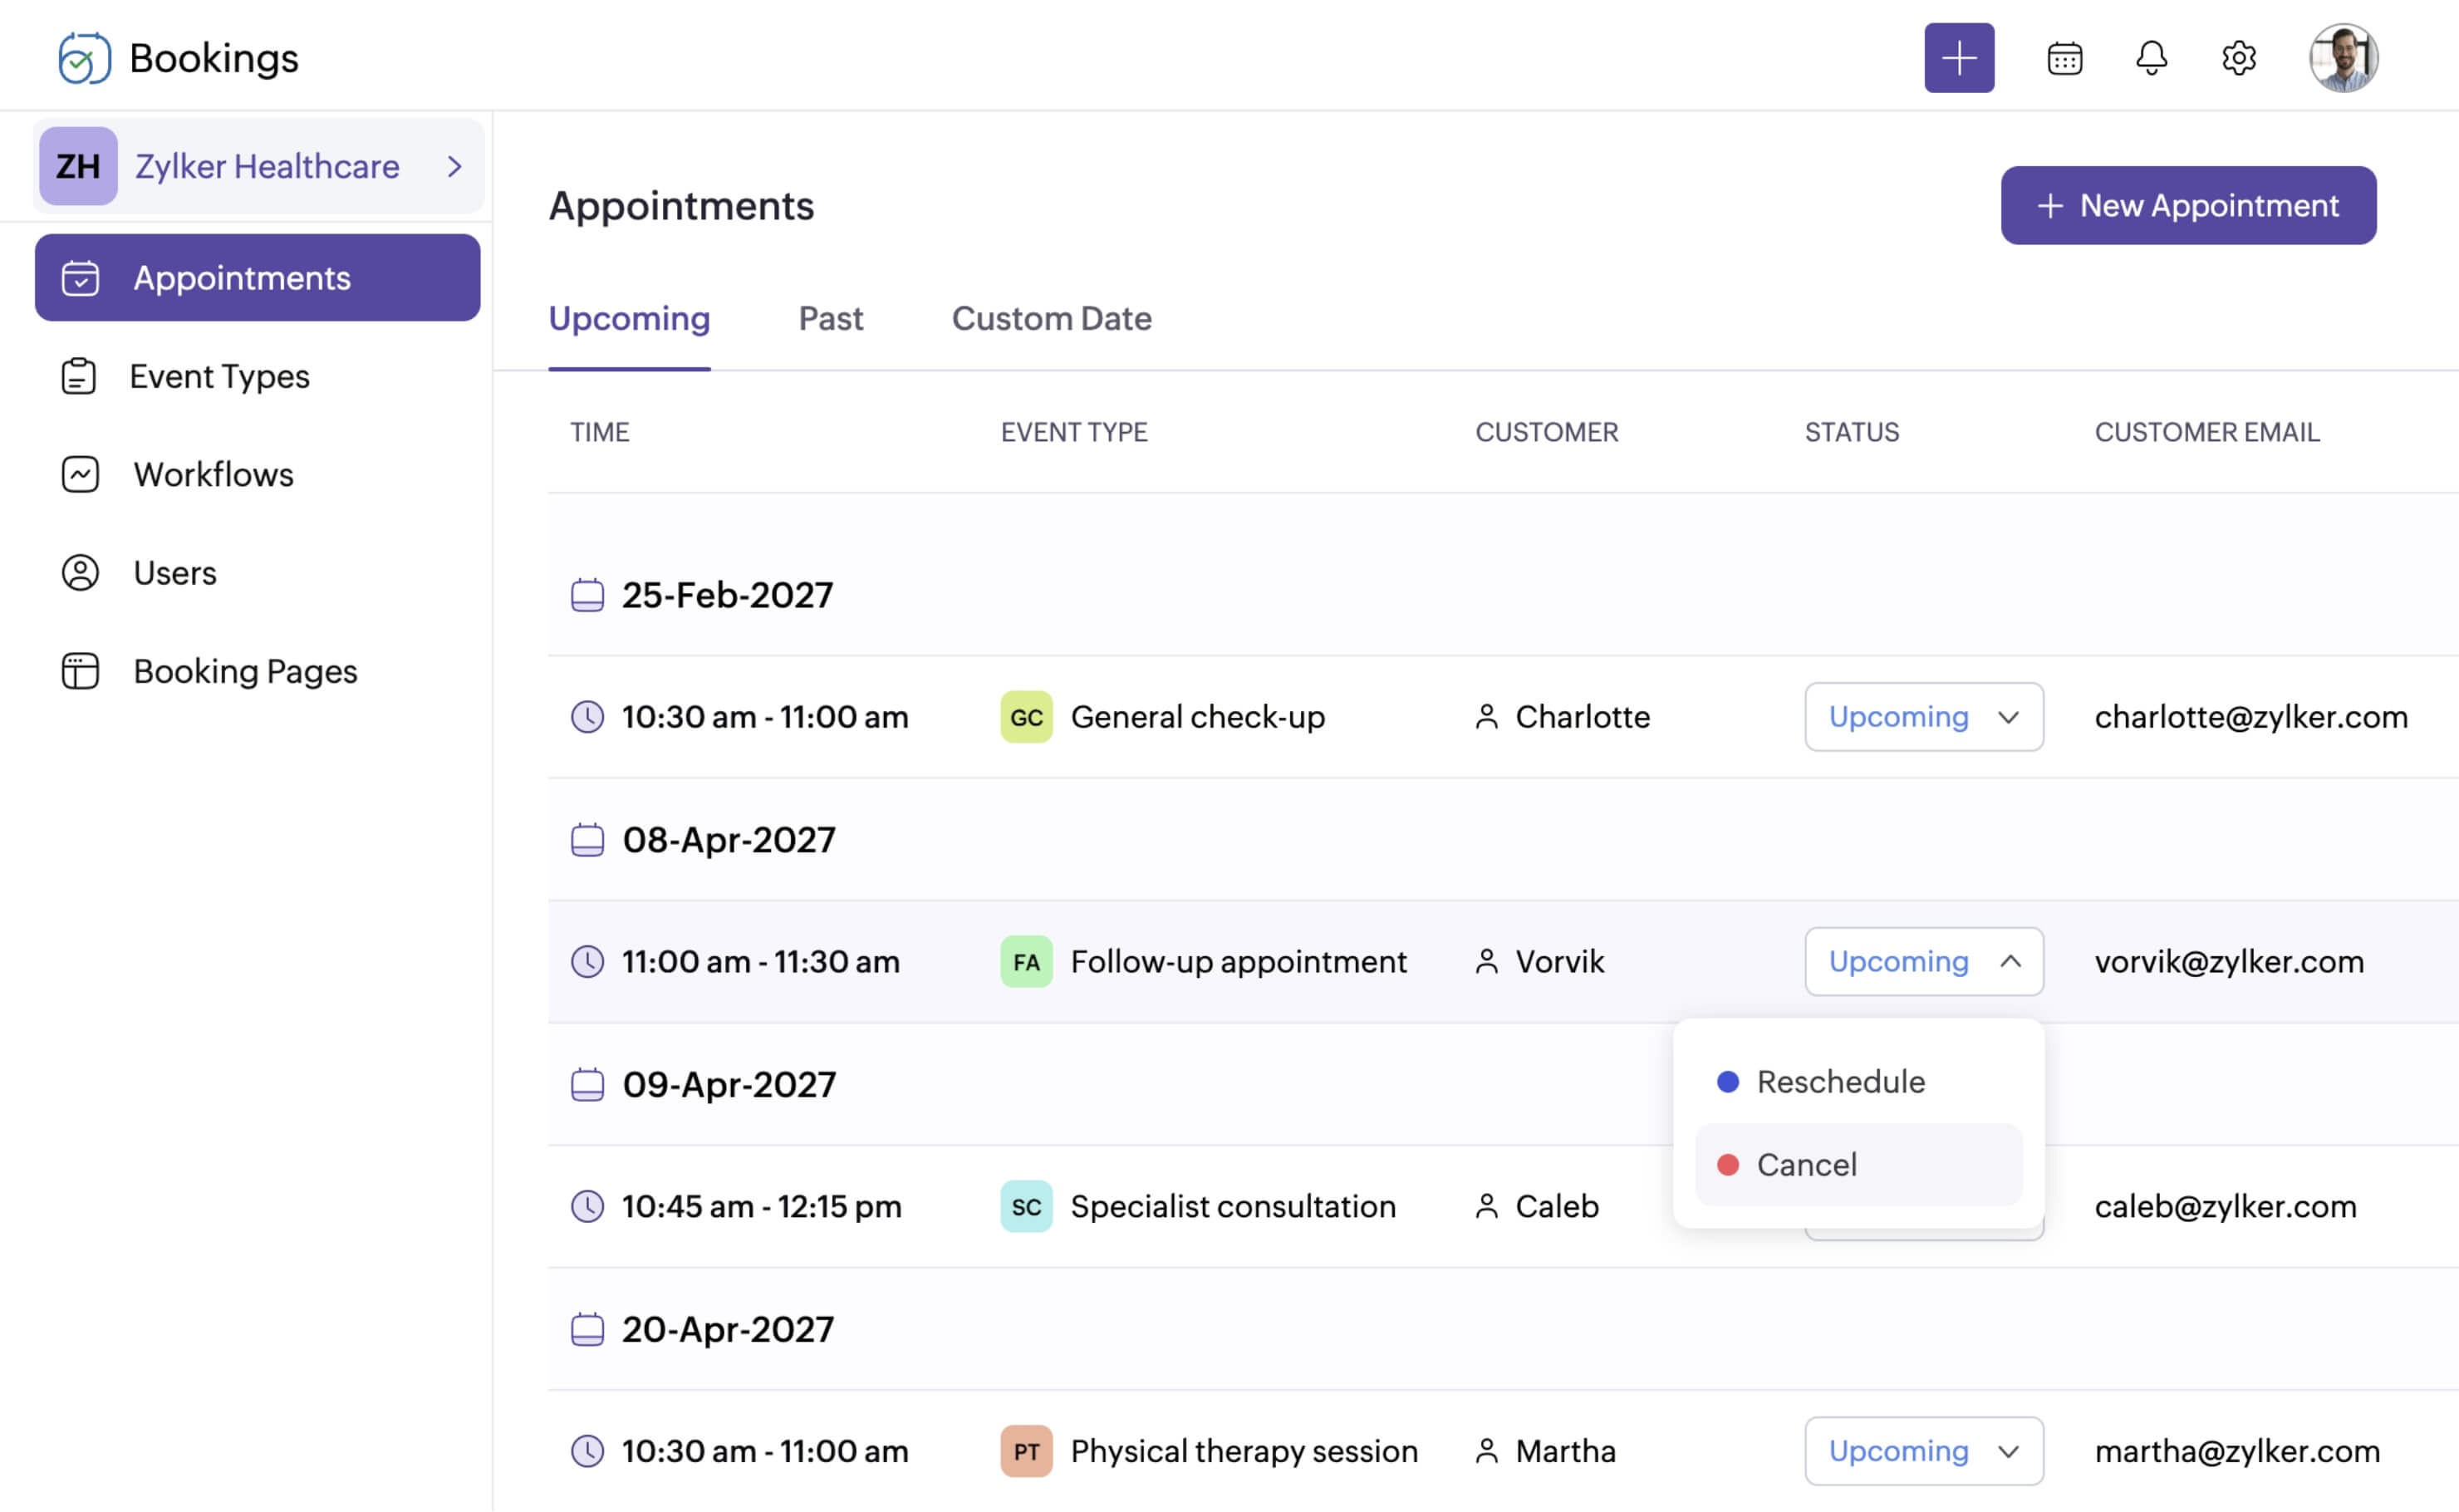Open Event Types in sidebar
Viewport: 2459px width, 1512px height.
[219, 376]
